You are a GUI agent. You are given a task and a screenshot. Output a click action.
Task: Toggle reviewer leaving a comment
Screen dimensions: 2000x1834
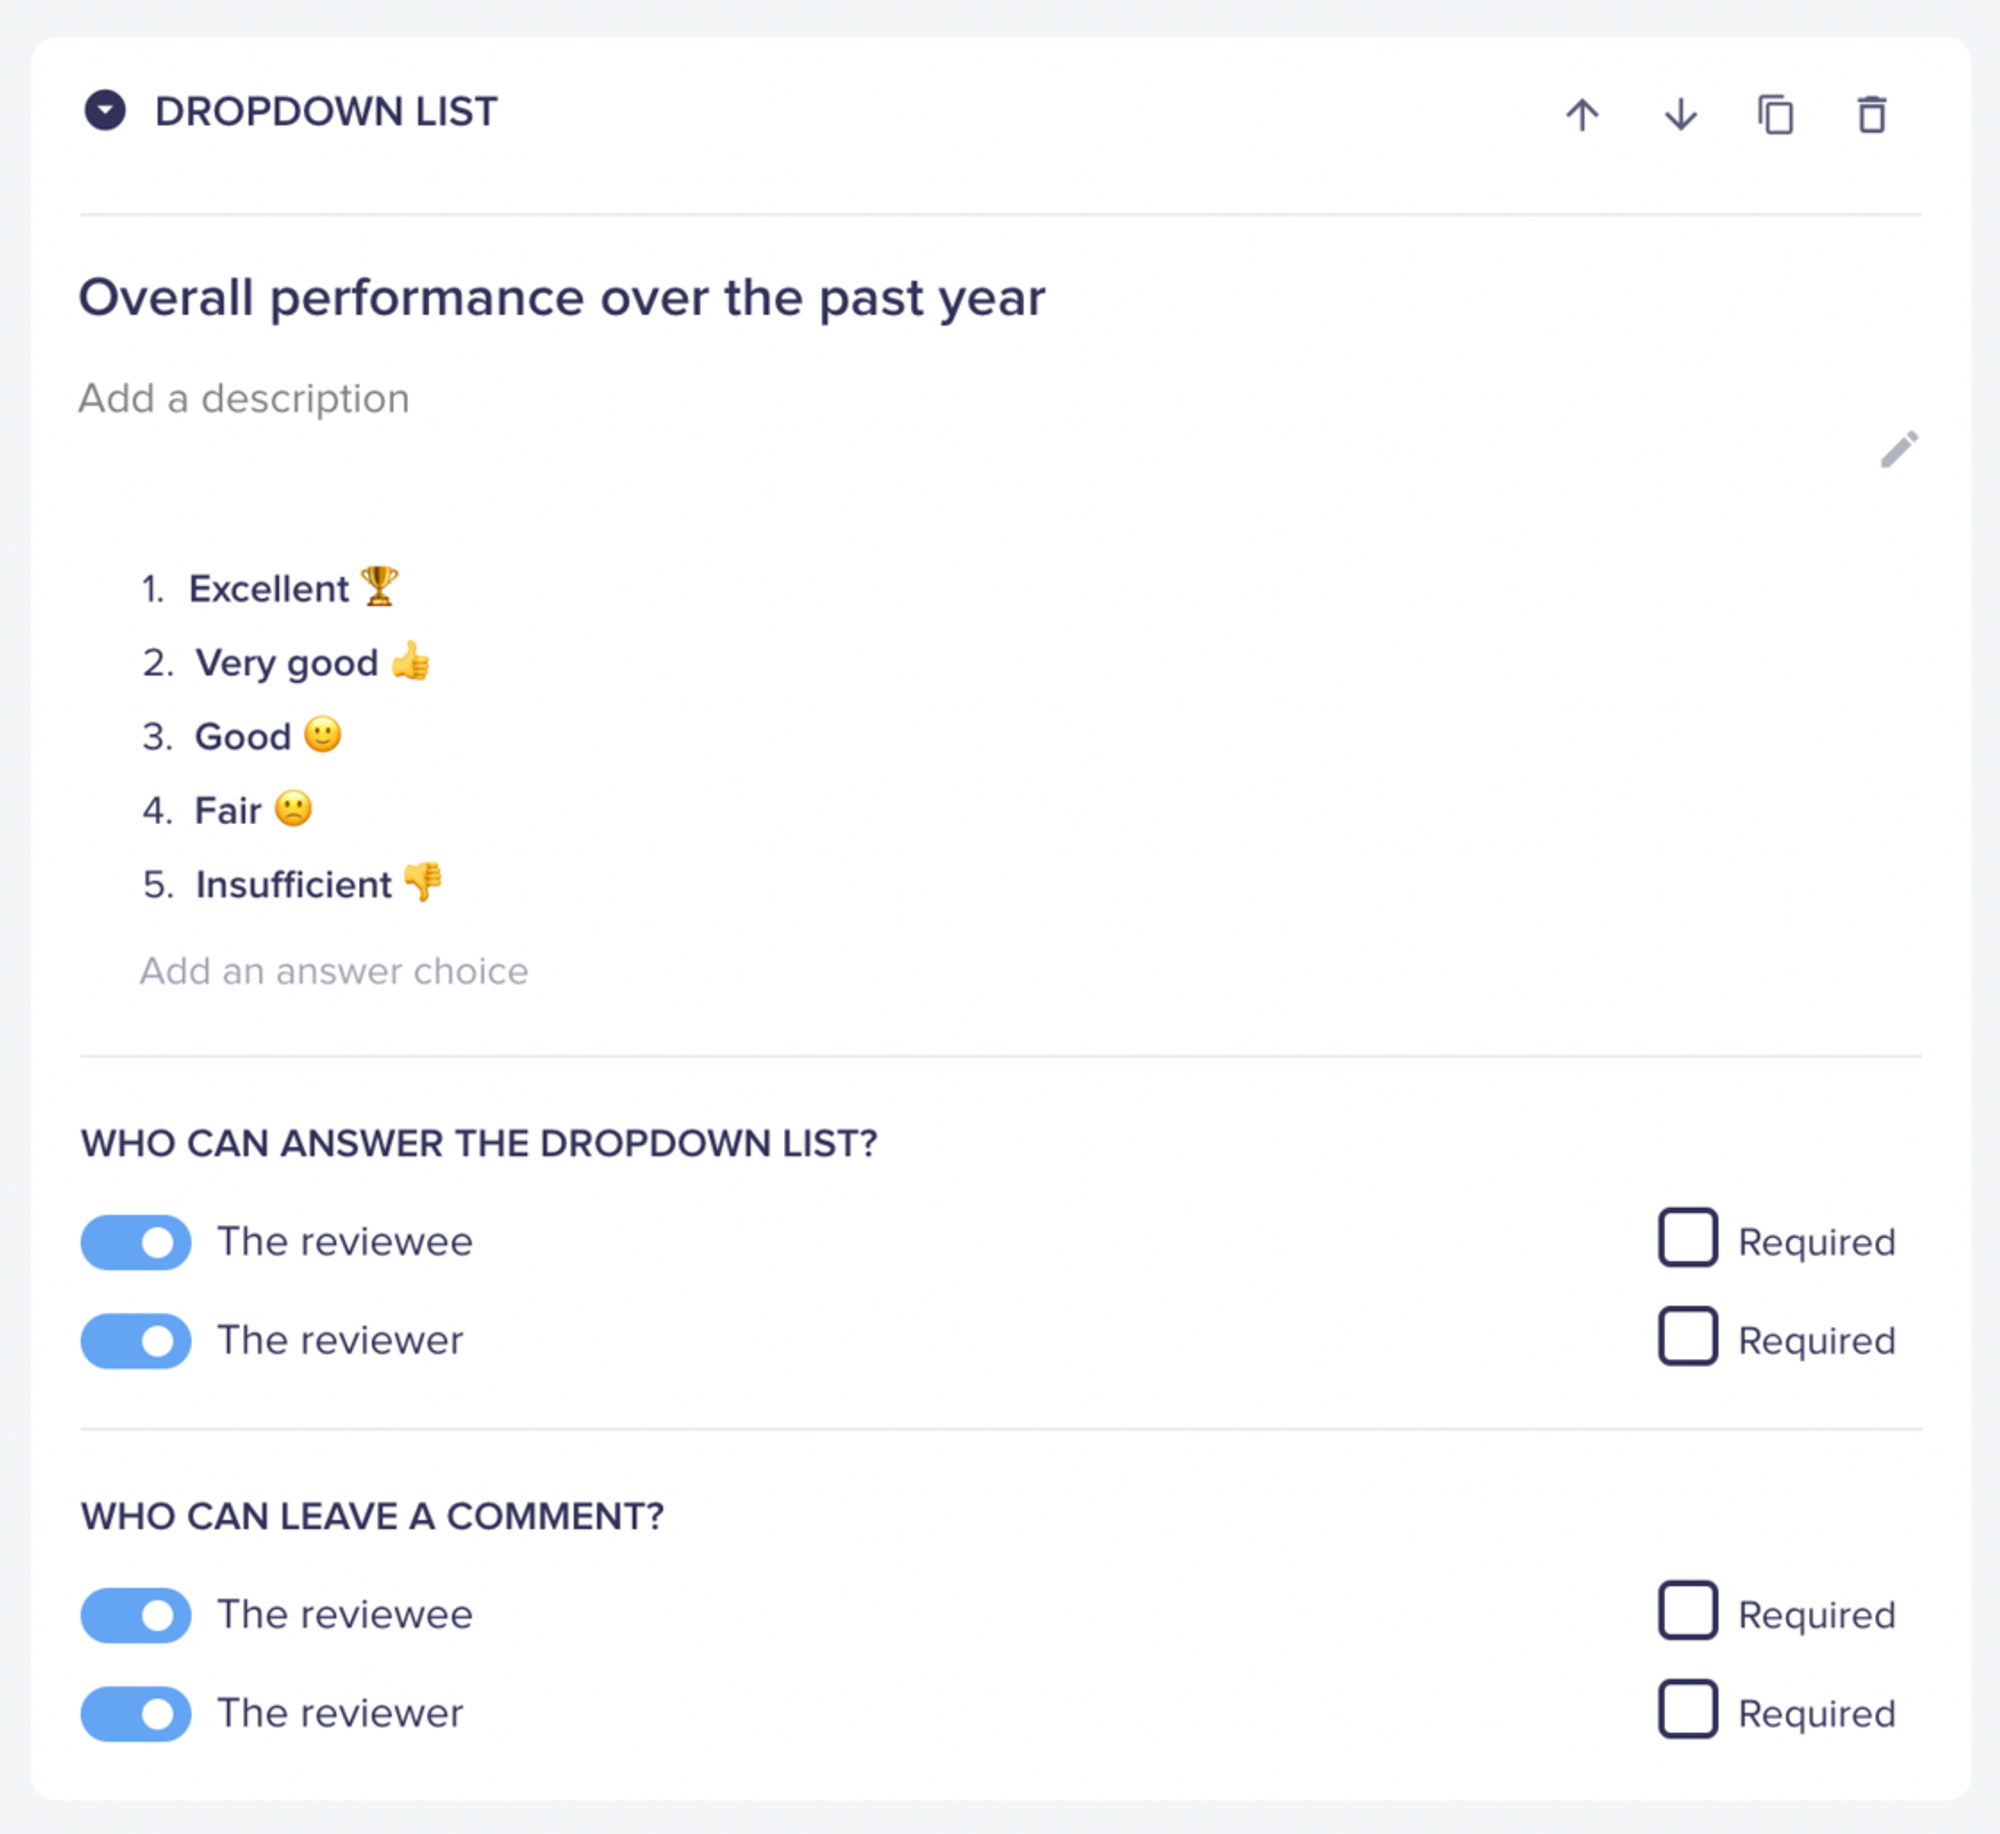(136, 1713)
